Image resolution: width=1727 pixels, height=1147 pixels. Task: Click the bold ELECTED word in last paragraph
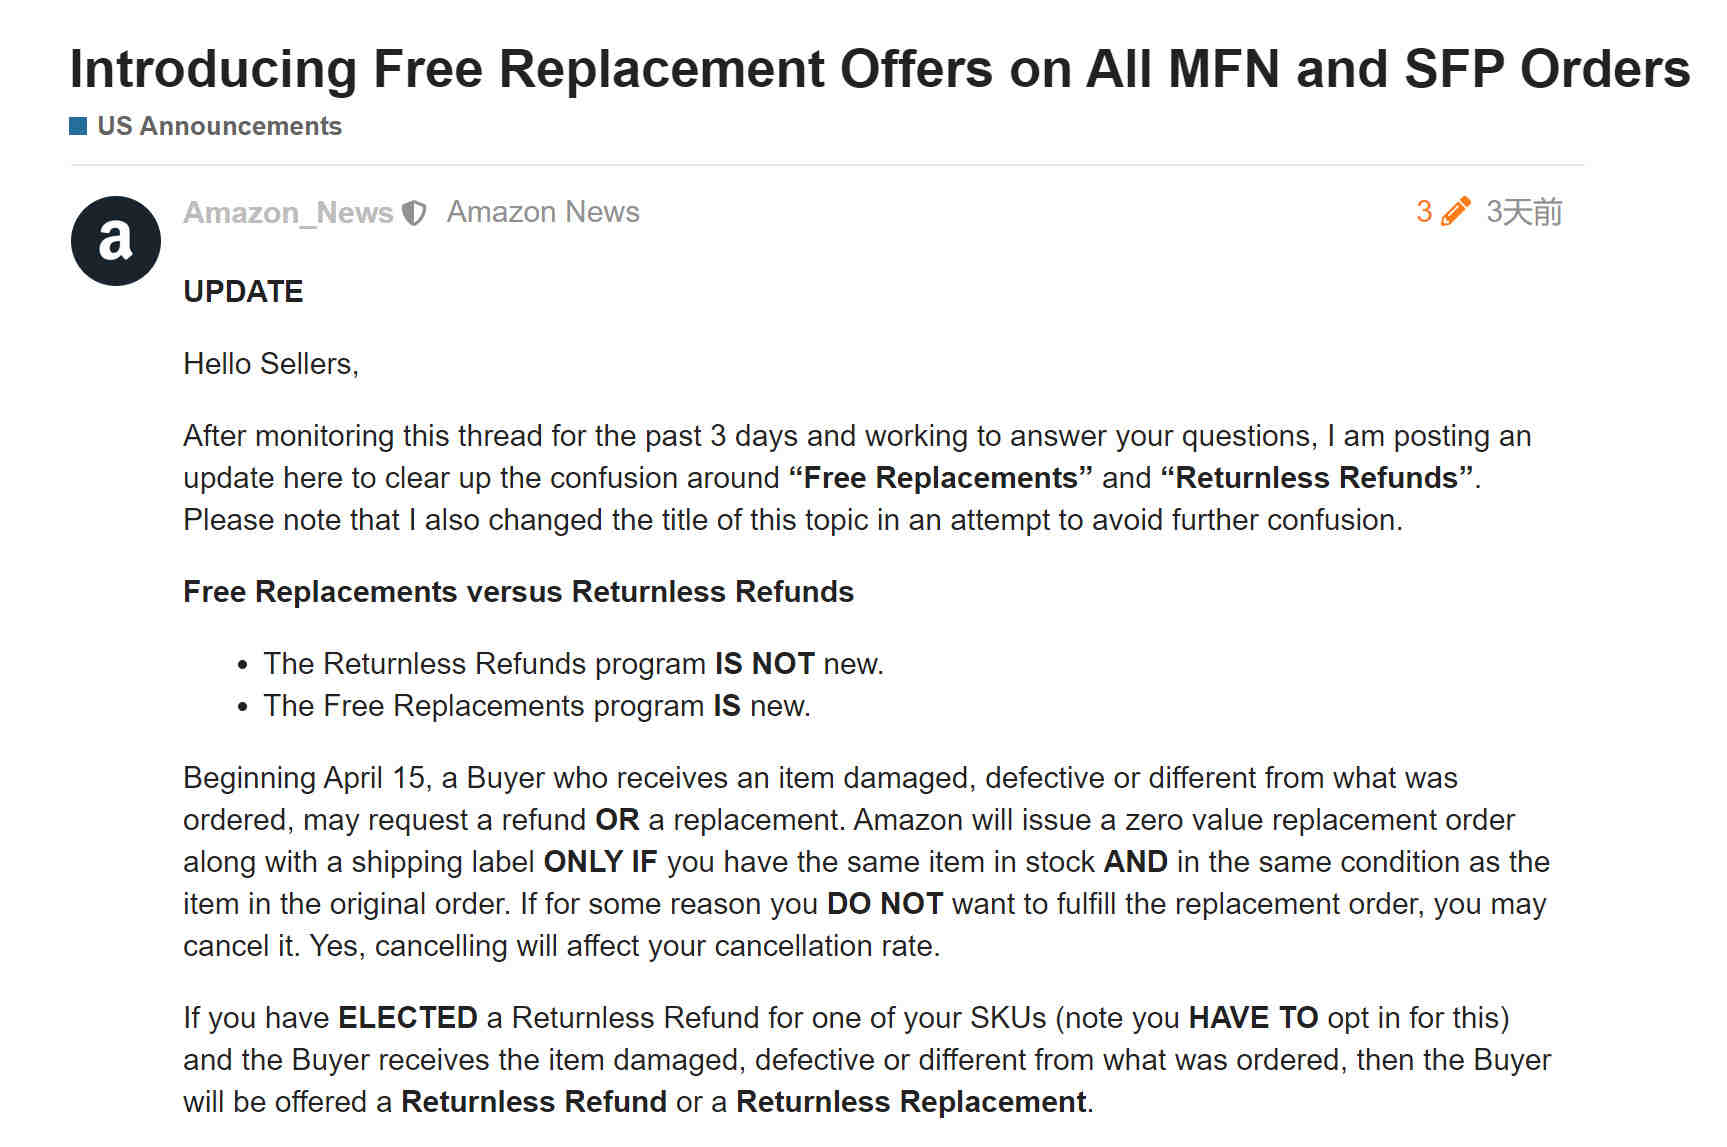tap(408, 1018)
